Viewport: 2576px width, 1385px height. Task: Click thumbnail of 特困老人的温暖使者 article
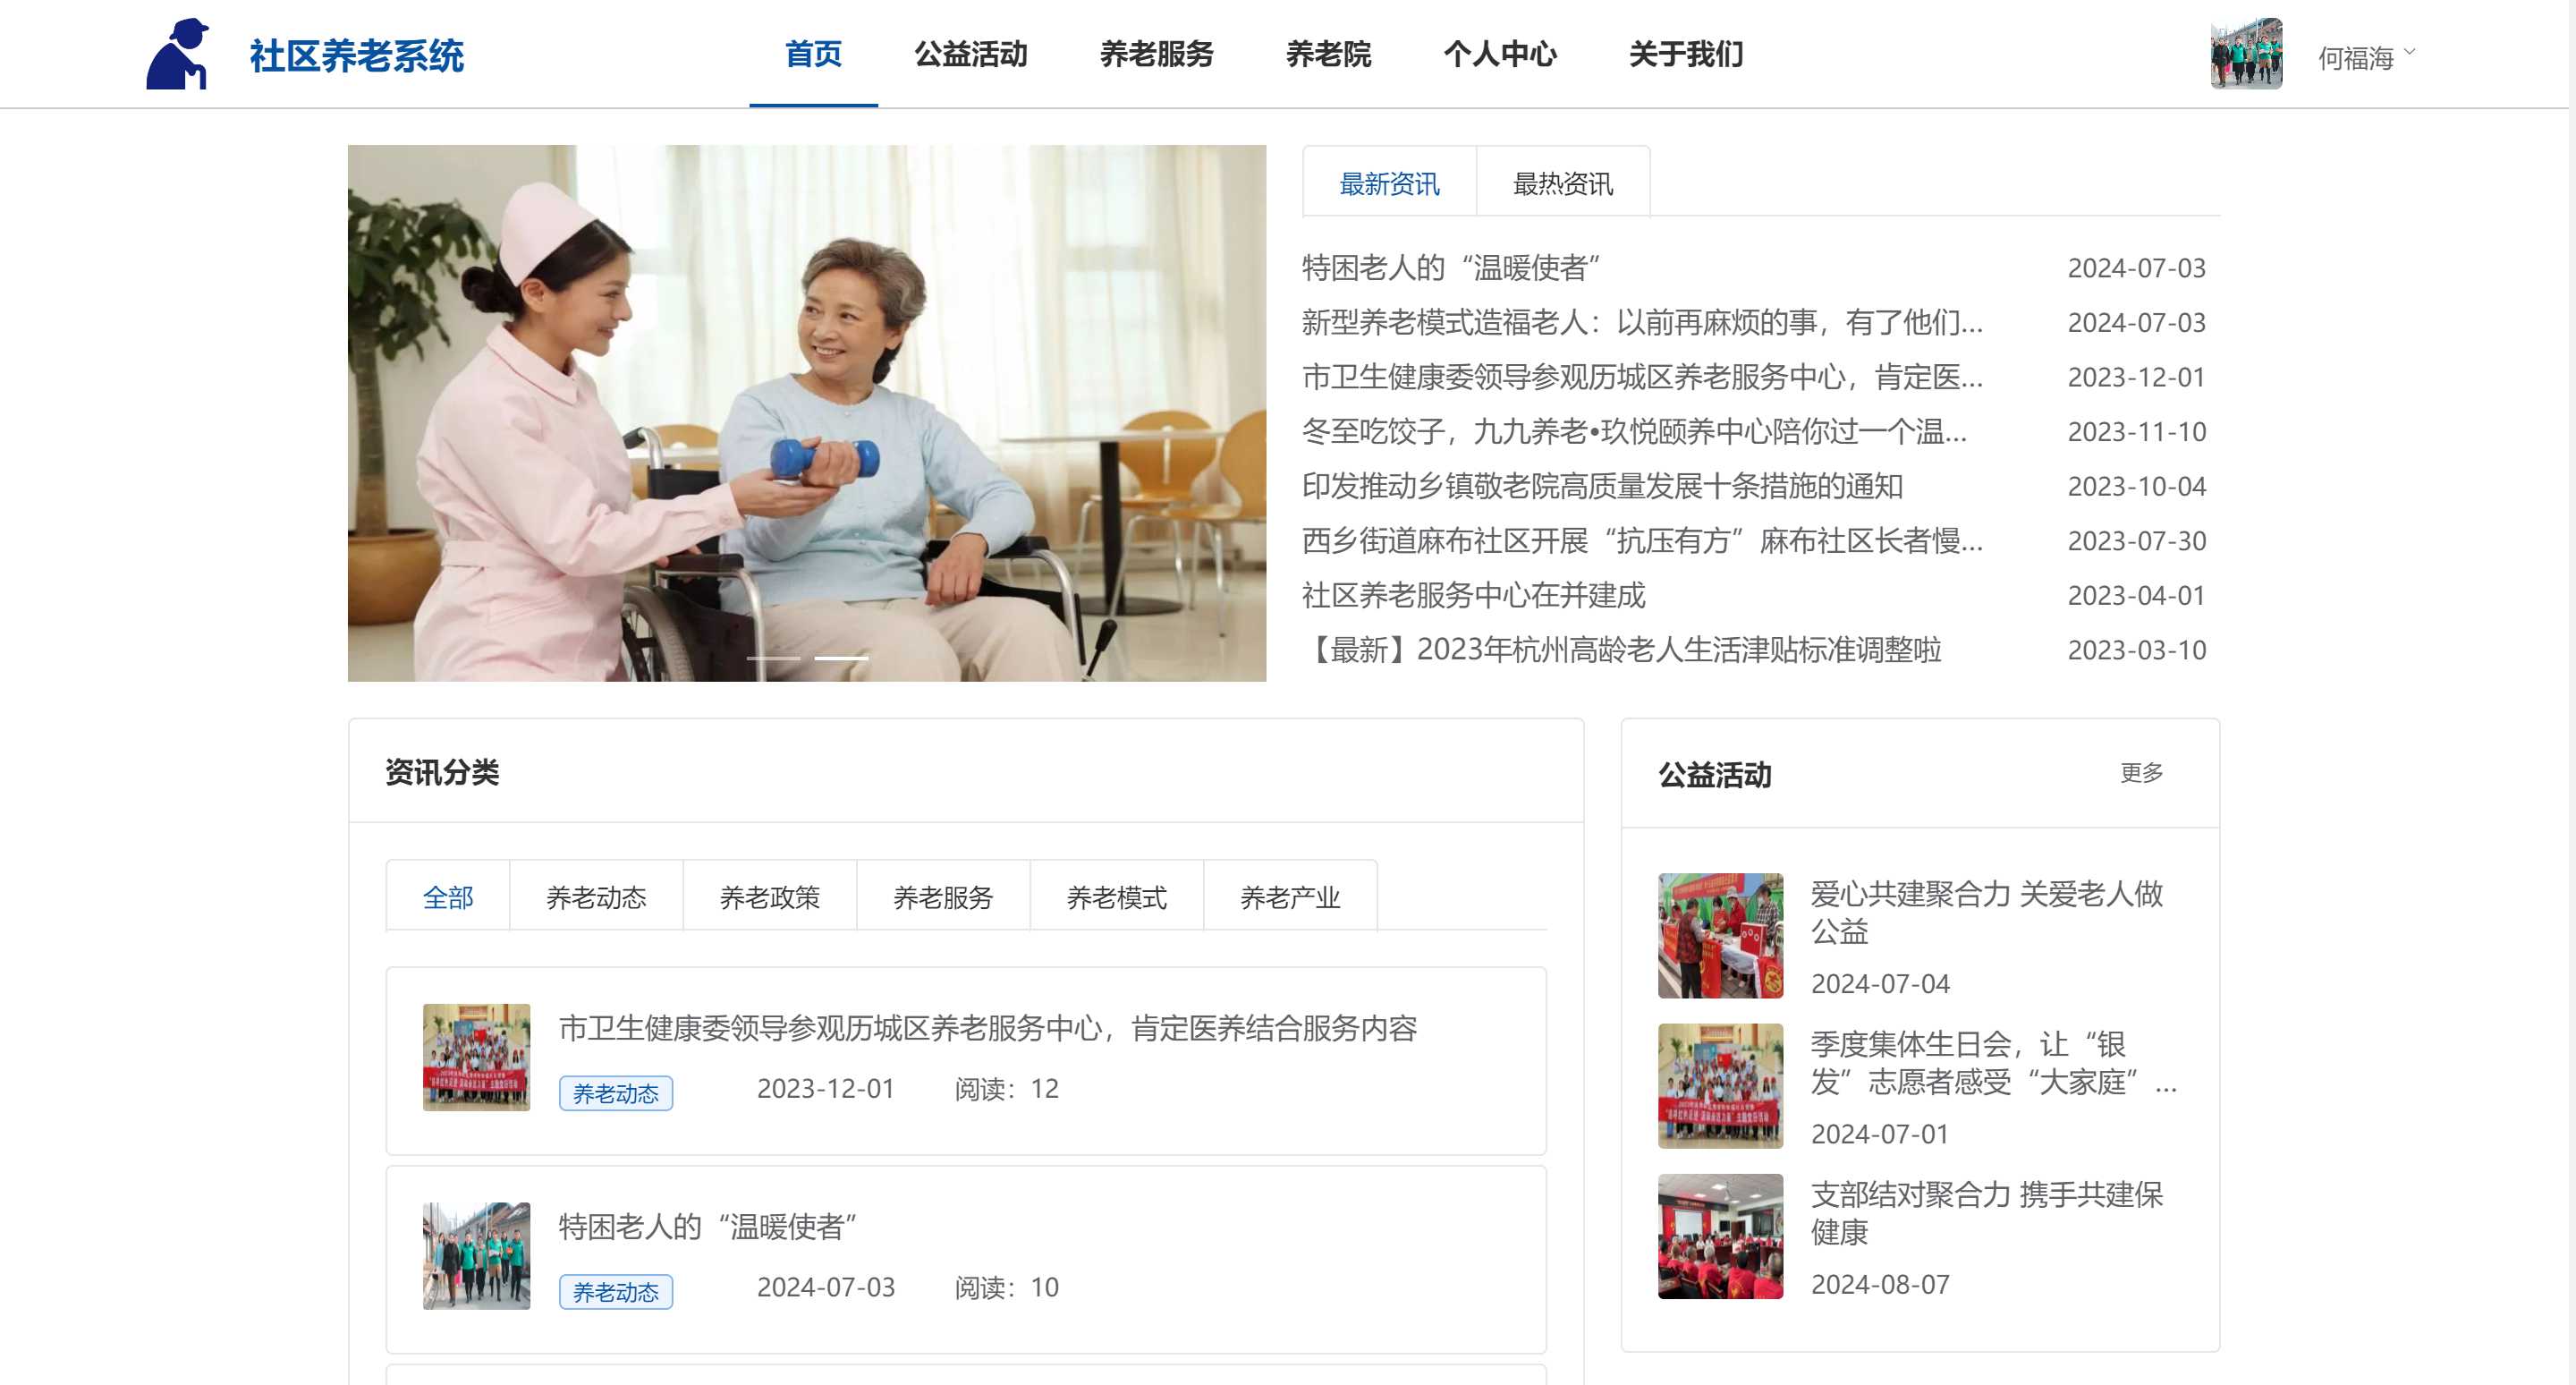[476, 1255]
